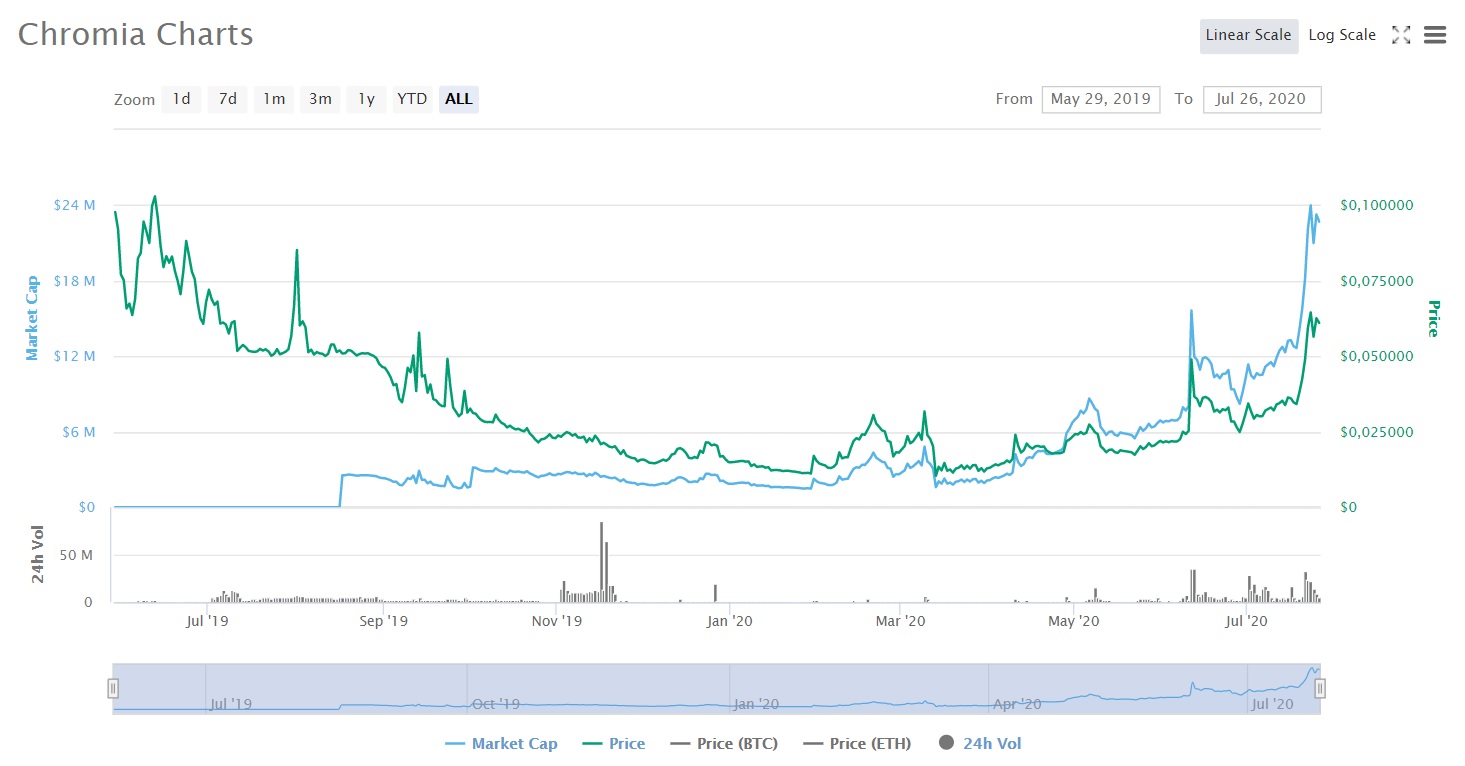
Task: Click the Jan '20 x-axis label
Action: 730,621
